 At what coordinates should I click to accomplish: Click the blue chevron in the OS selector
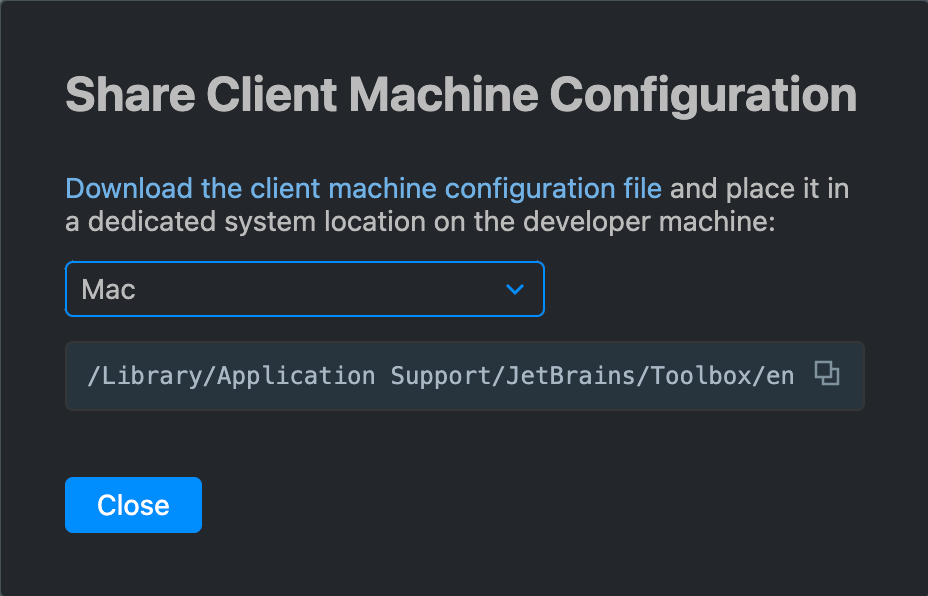[515, 289]
